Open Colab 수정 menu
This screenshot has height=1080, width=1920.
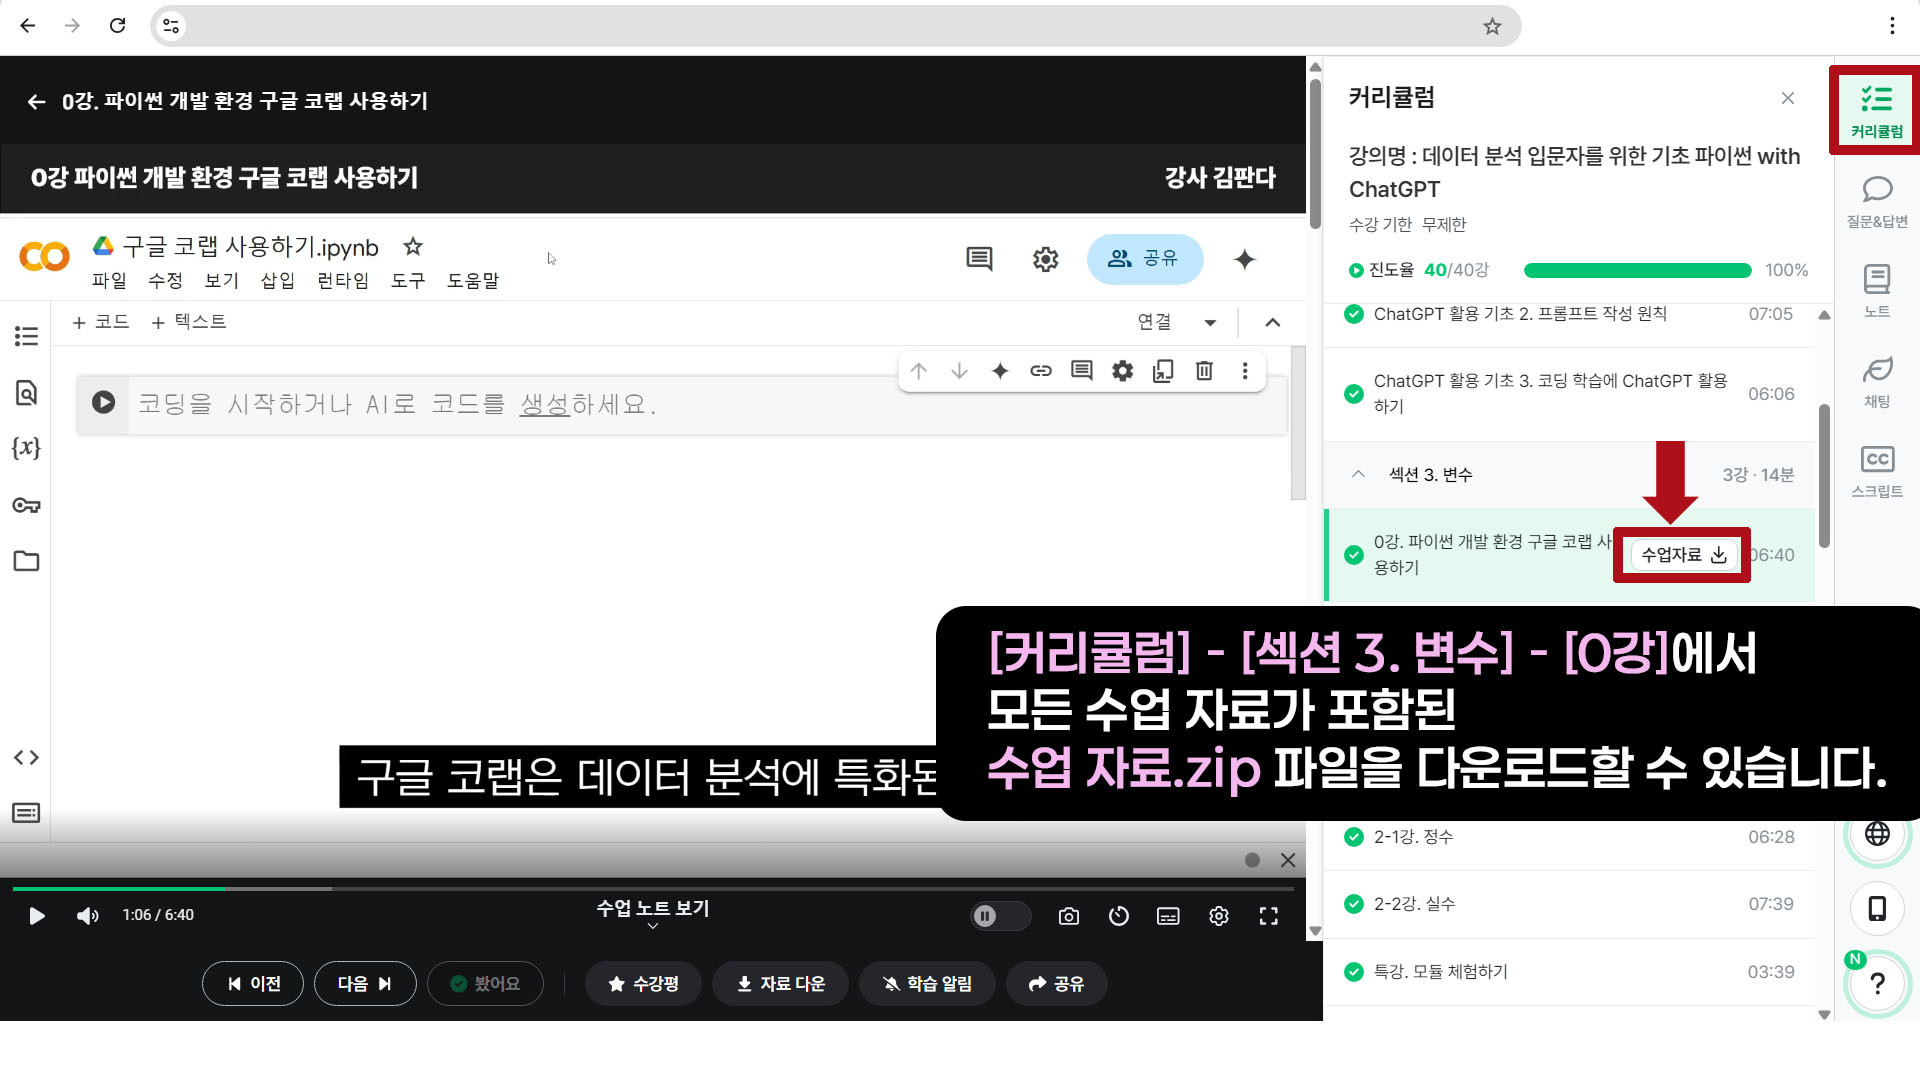pos(165,281)
